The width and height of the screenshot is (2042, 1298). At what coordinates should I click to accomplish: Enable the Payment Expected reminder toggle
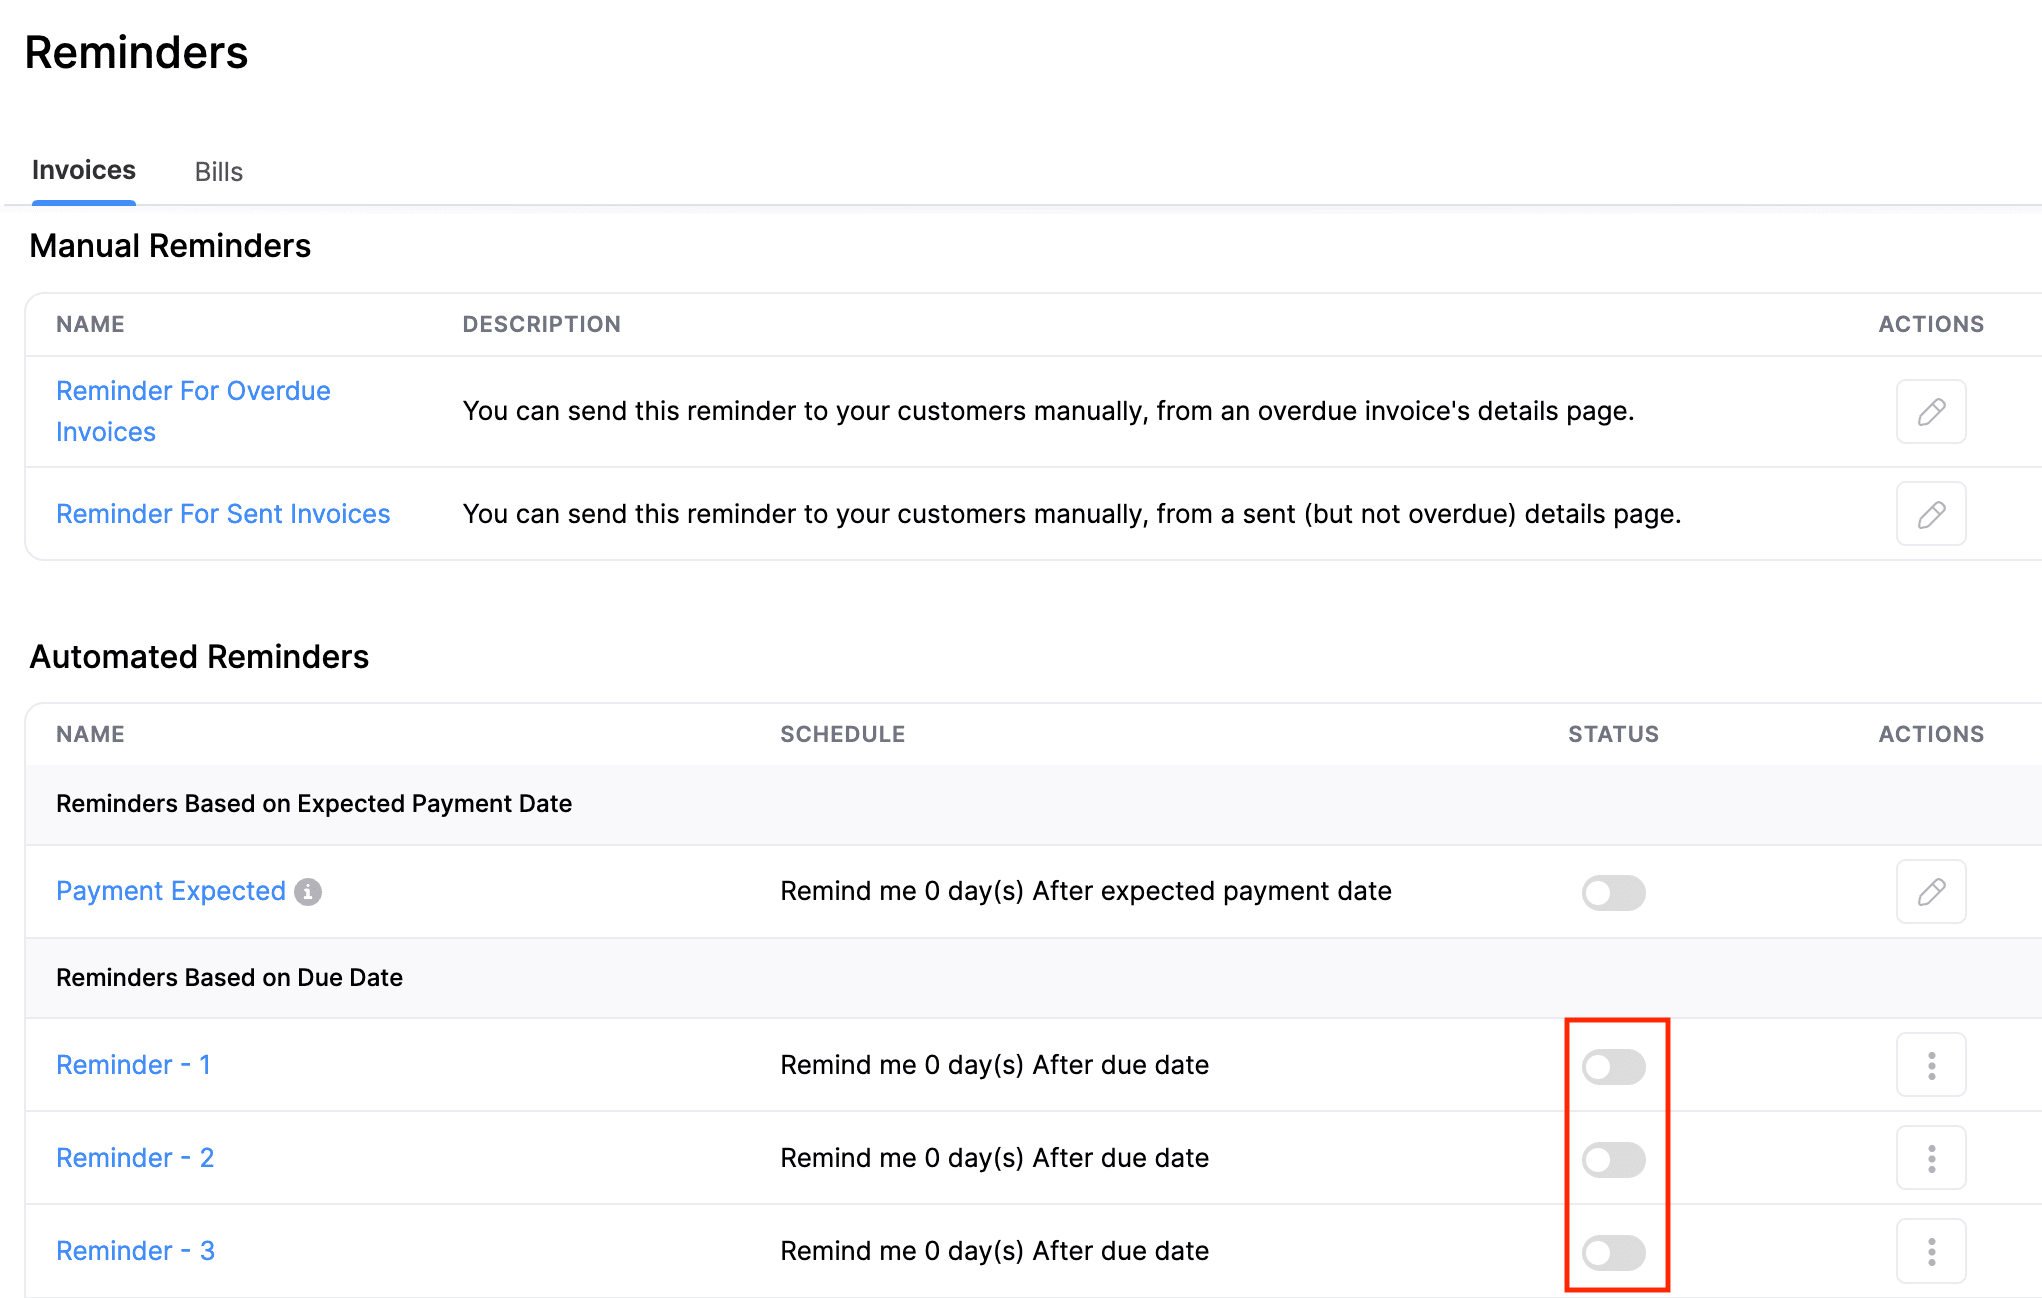click(1613, 893)
